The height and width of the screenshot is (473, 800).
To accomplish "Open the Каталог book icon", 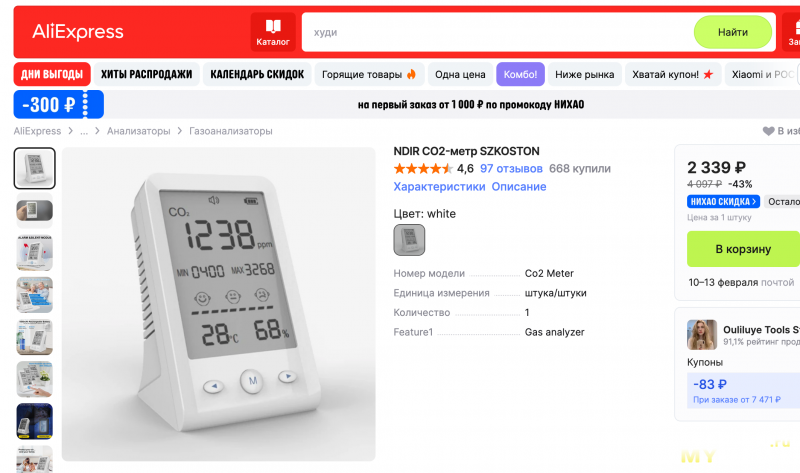I will tap(273, 26).
